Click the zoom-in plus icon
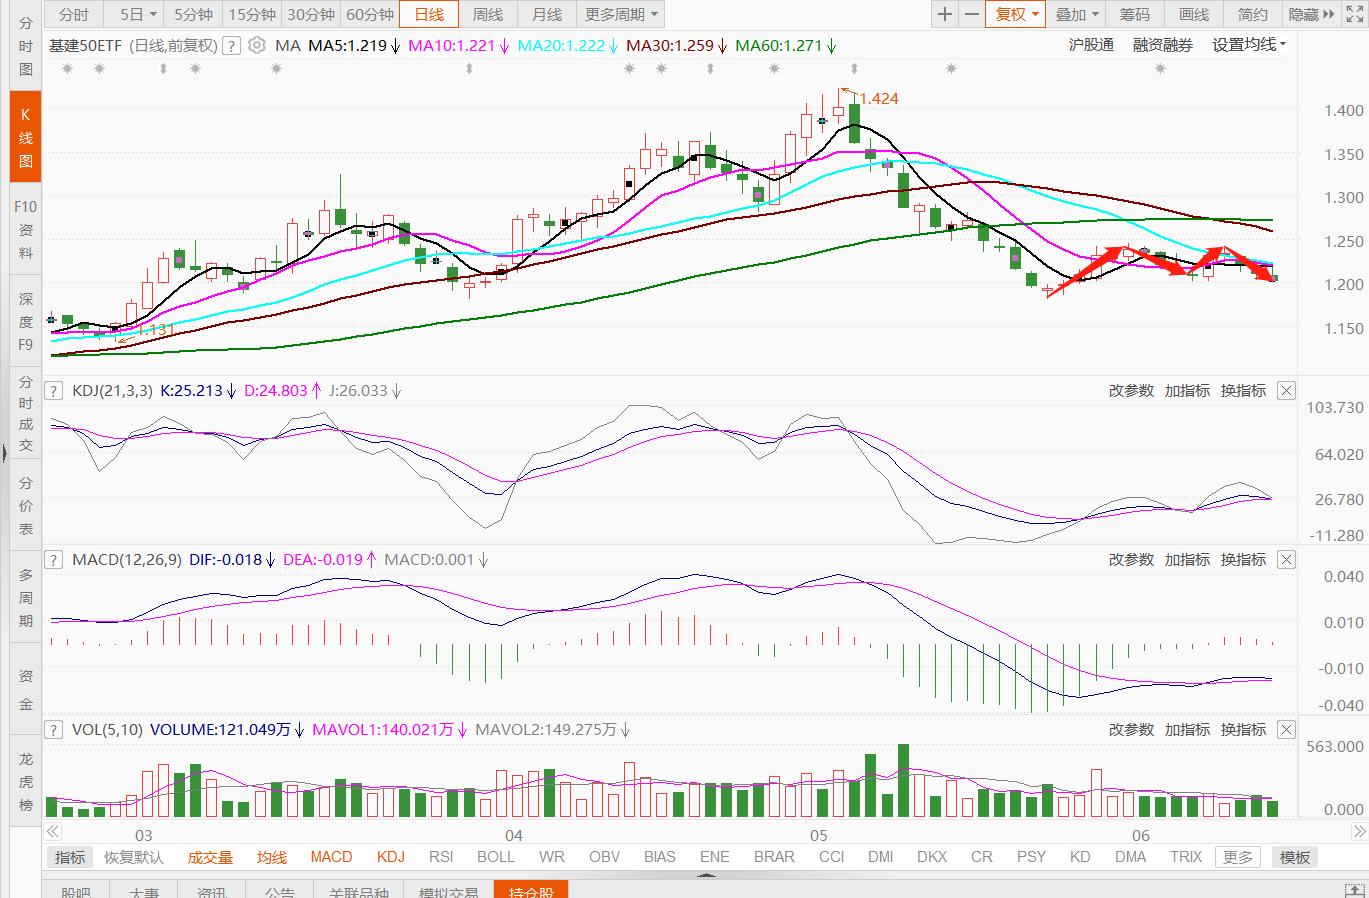 (x=945, y=14)
